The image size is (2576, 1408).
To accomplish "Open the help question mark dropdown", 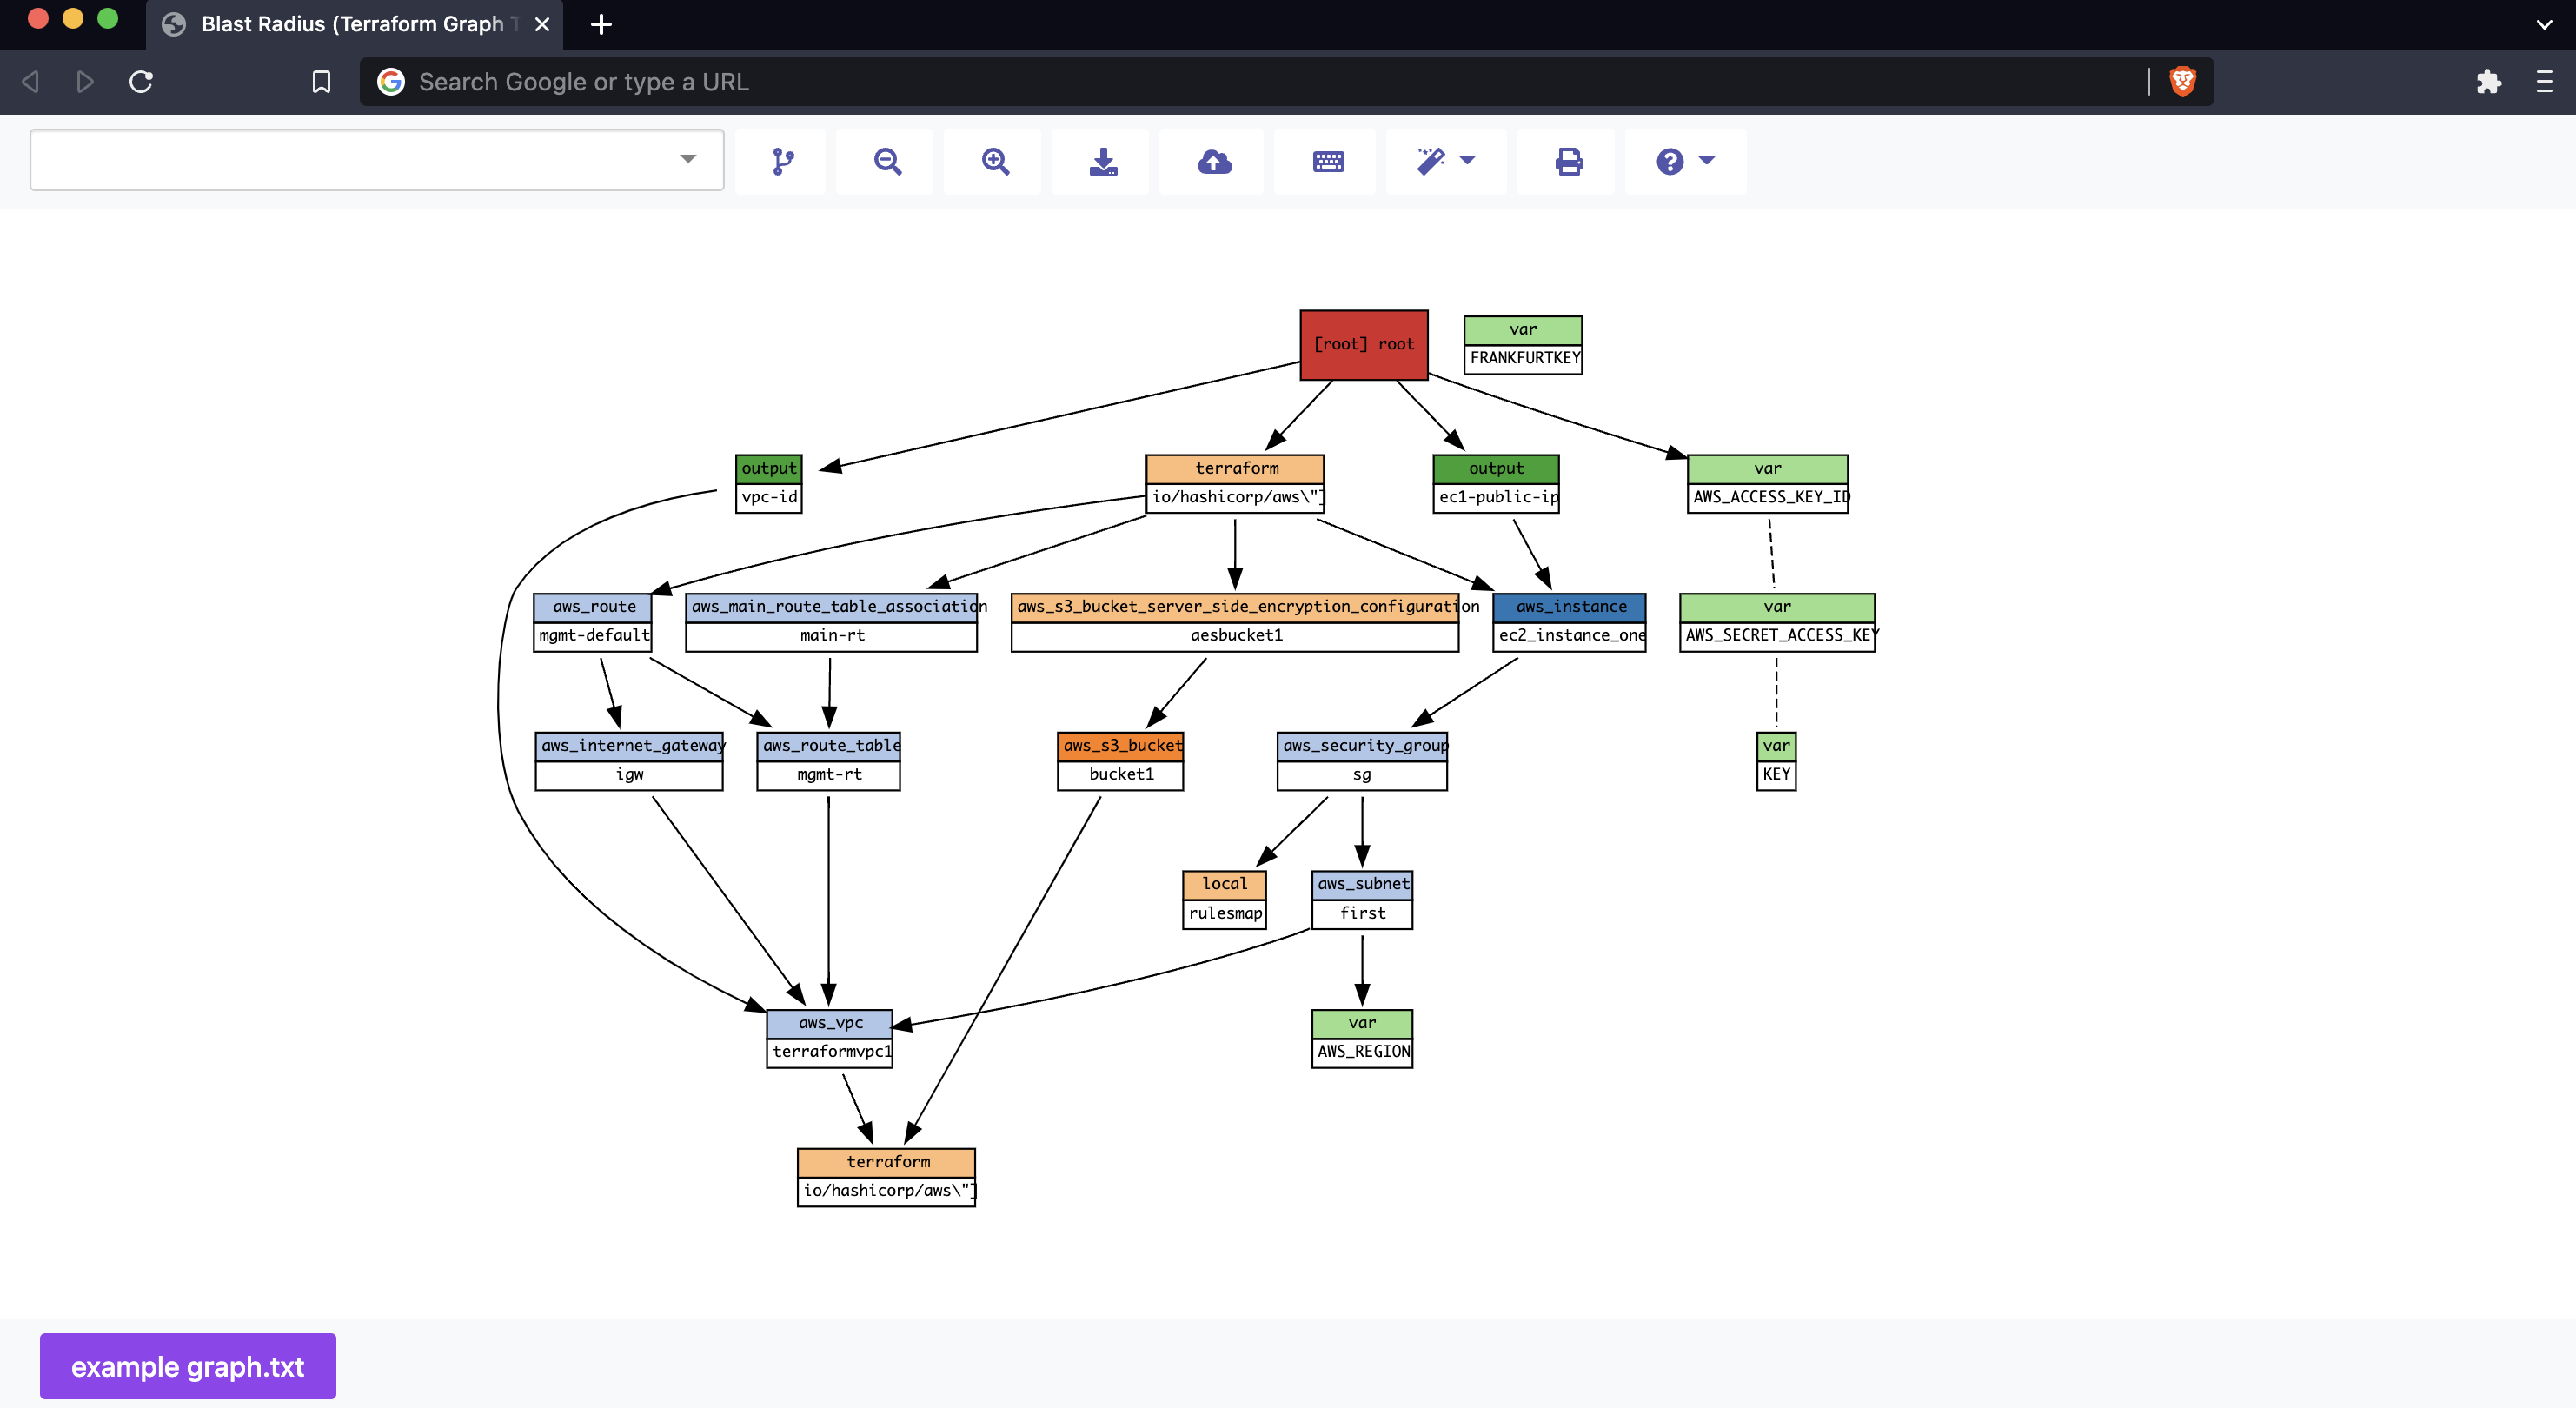I will coord(1685,161).
